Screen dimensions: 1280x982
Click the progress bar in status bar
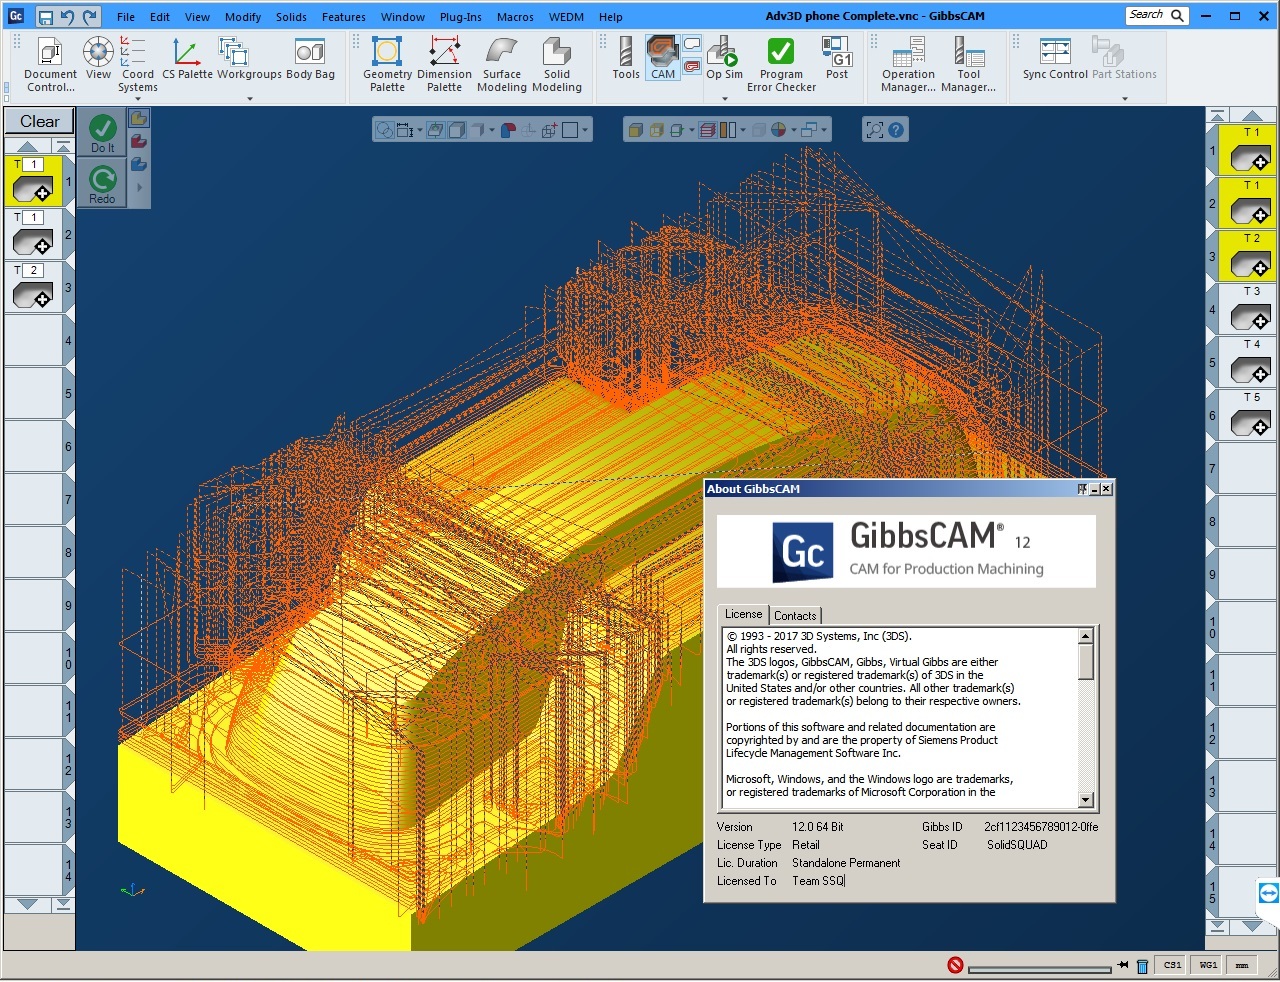click(x=1040, y=969)
